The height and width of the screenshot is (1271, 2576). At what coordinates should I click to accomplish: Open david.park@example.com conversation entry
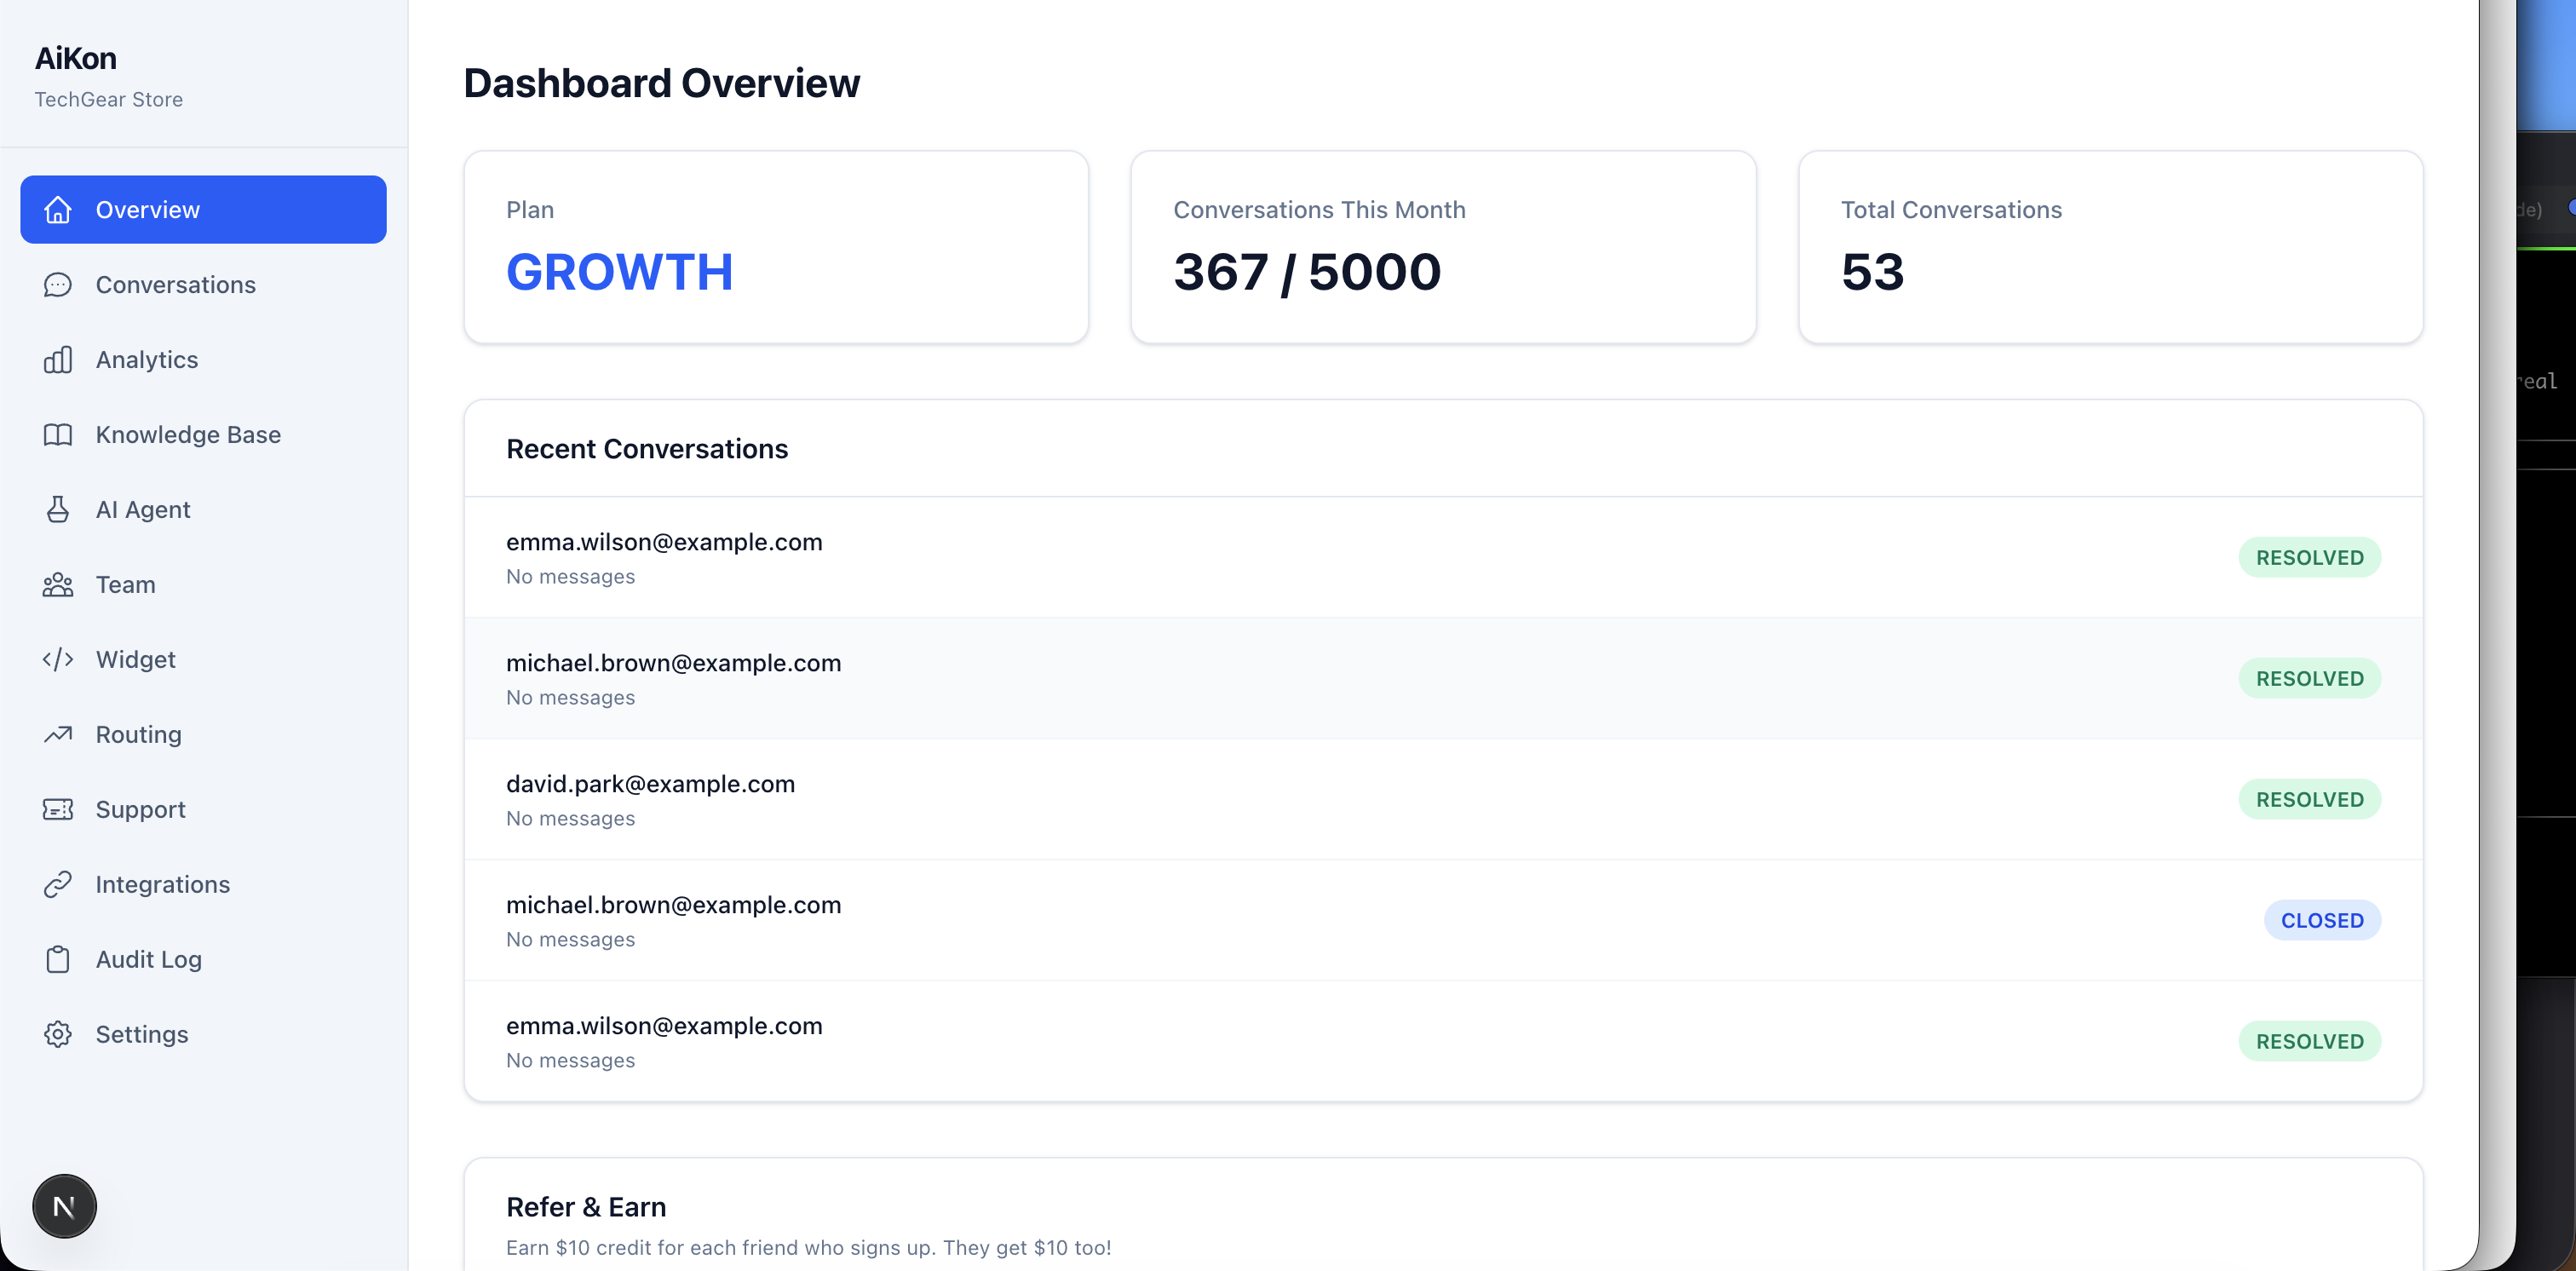(x=650, y=784)
